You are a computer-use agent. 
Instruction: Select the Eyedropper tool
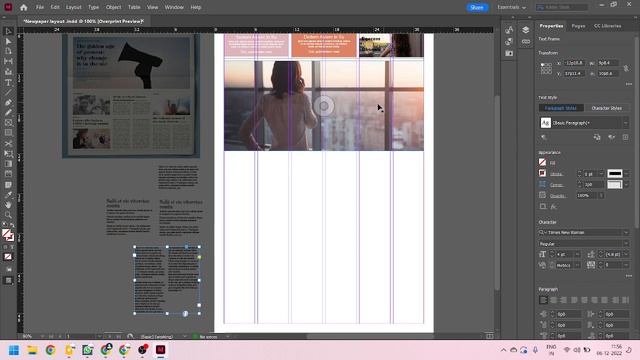[x=8, y=195]
